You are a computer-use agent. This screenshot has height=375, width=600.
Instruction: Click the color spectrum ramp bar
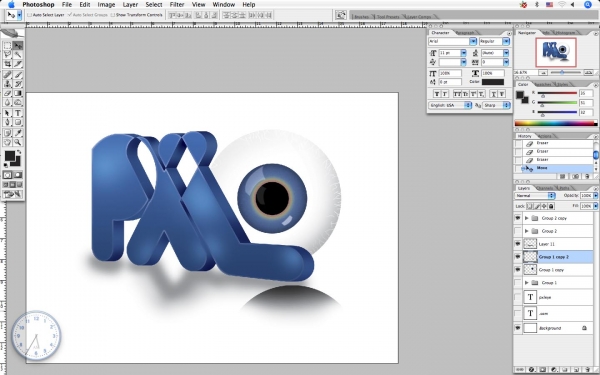tap(556, 123)
